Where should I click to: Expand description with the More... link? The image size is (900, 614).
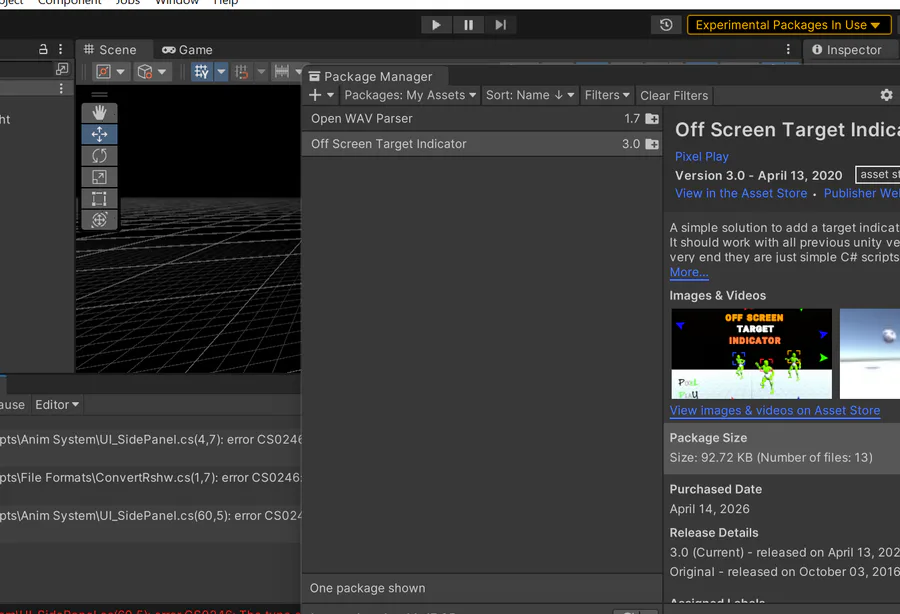[689, 273]
